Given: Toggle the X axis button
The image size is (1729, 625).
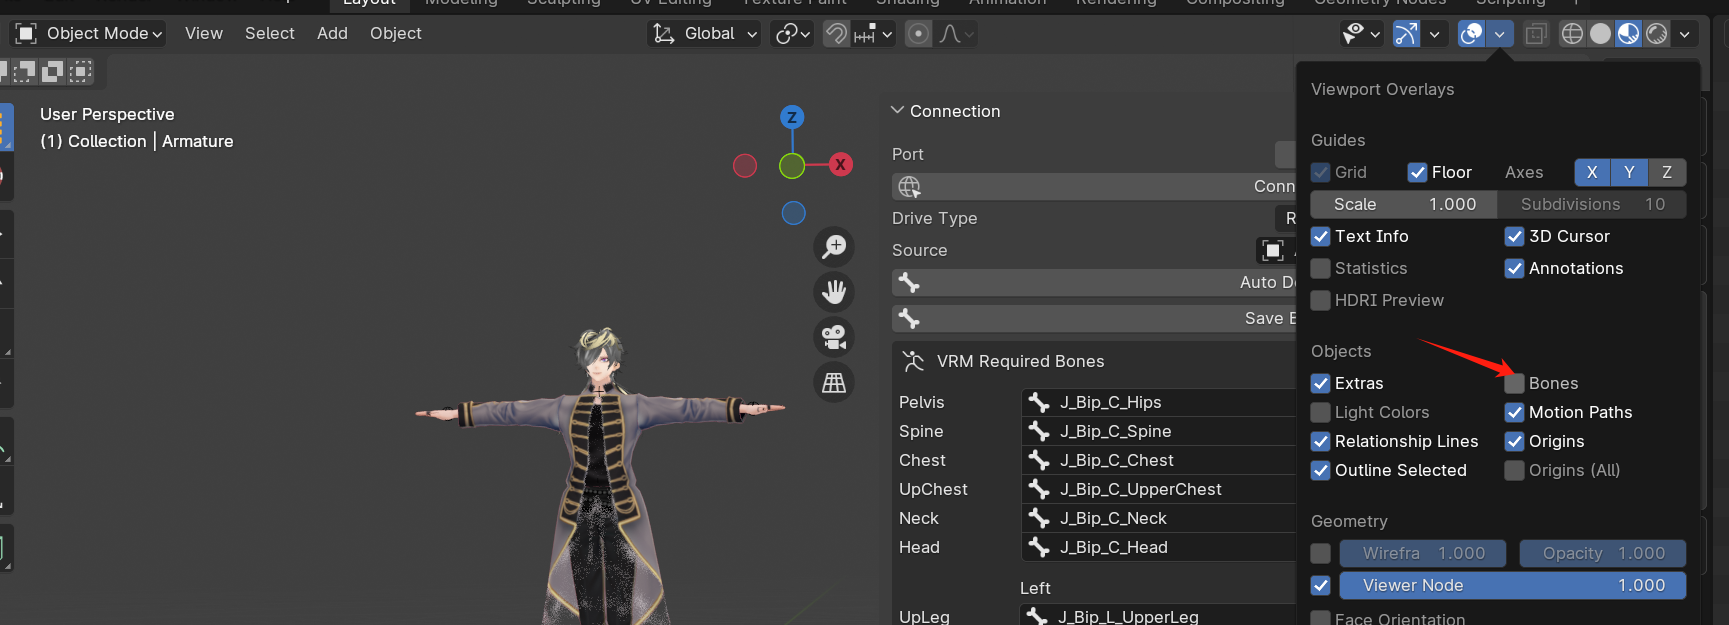Looking at the screenshot, I should click(x=1592, y=172).
